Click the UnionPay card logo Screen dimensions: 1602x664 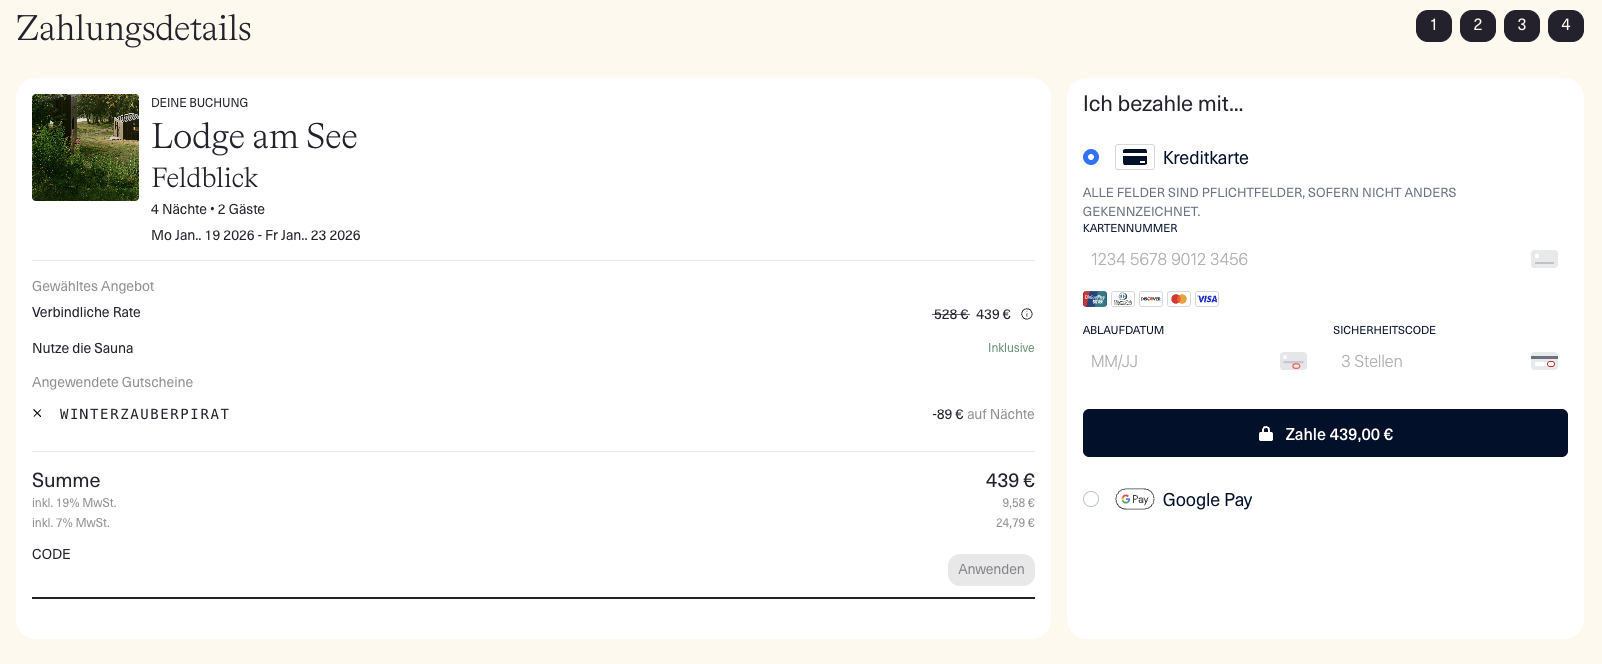click(x=1095, y=299)
